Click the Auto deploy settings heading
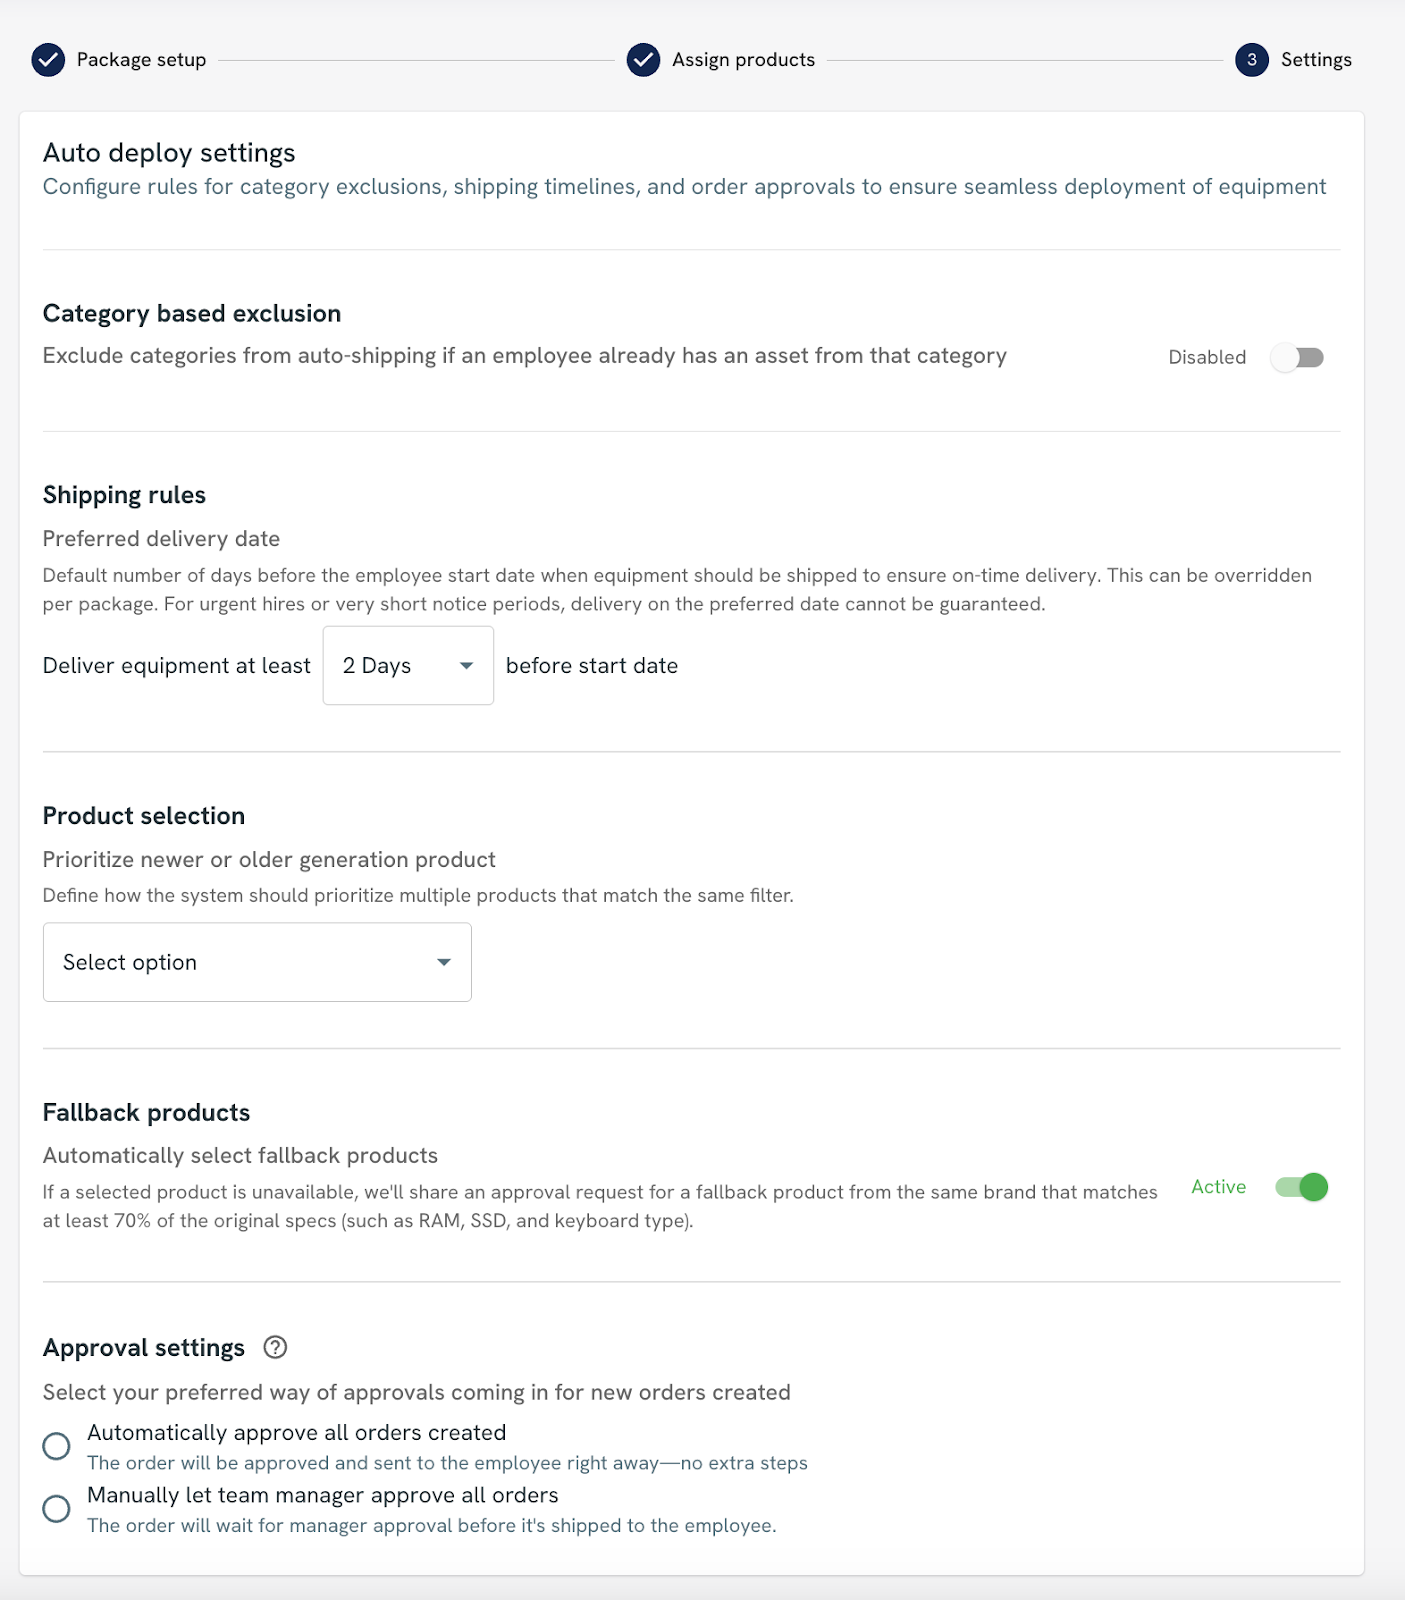The image size is (1405, 1600). pos(169,153)
